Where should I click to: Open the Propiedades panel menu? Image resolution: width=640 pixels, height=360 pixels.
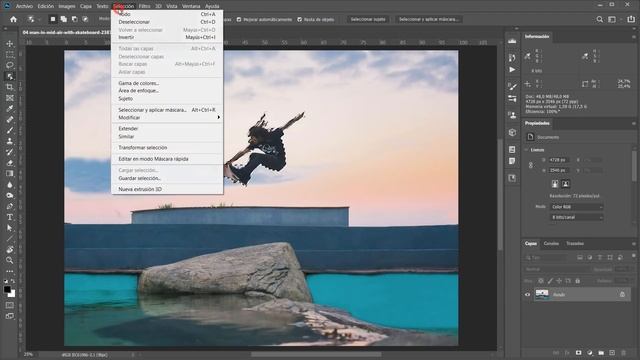(x=634, y=123)
